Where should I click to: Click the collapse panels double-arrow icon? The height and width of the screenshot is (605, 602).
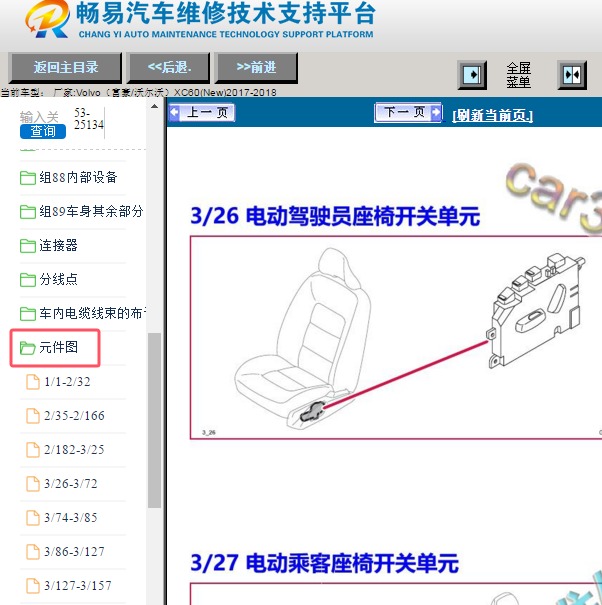click(572, 75)
